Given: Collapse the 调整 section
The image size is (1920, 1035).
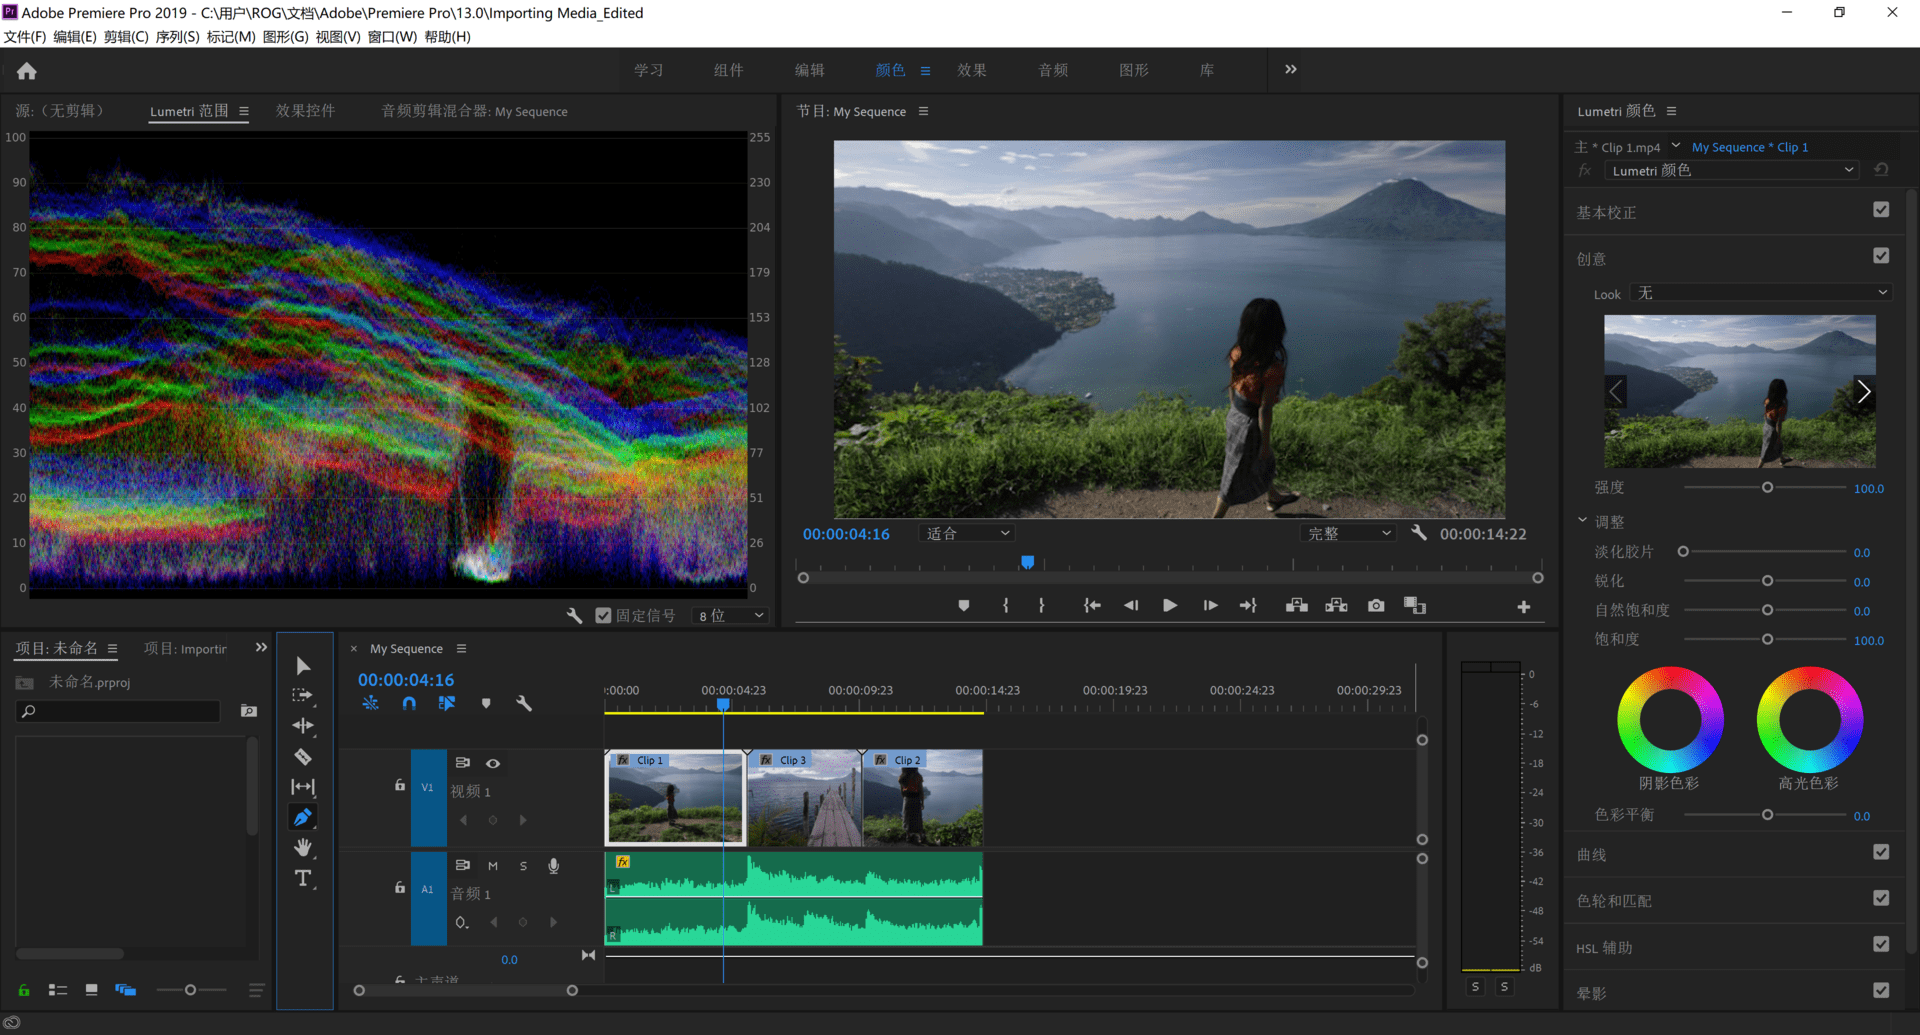Looking at the screenshot, I should point(1583,521).
